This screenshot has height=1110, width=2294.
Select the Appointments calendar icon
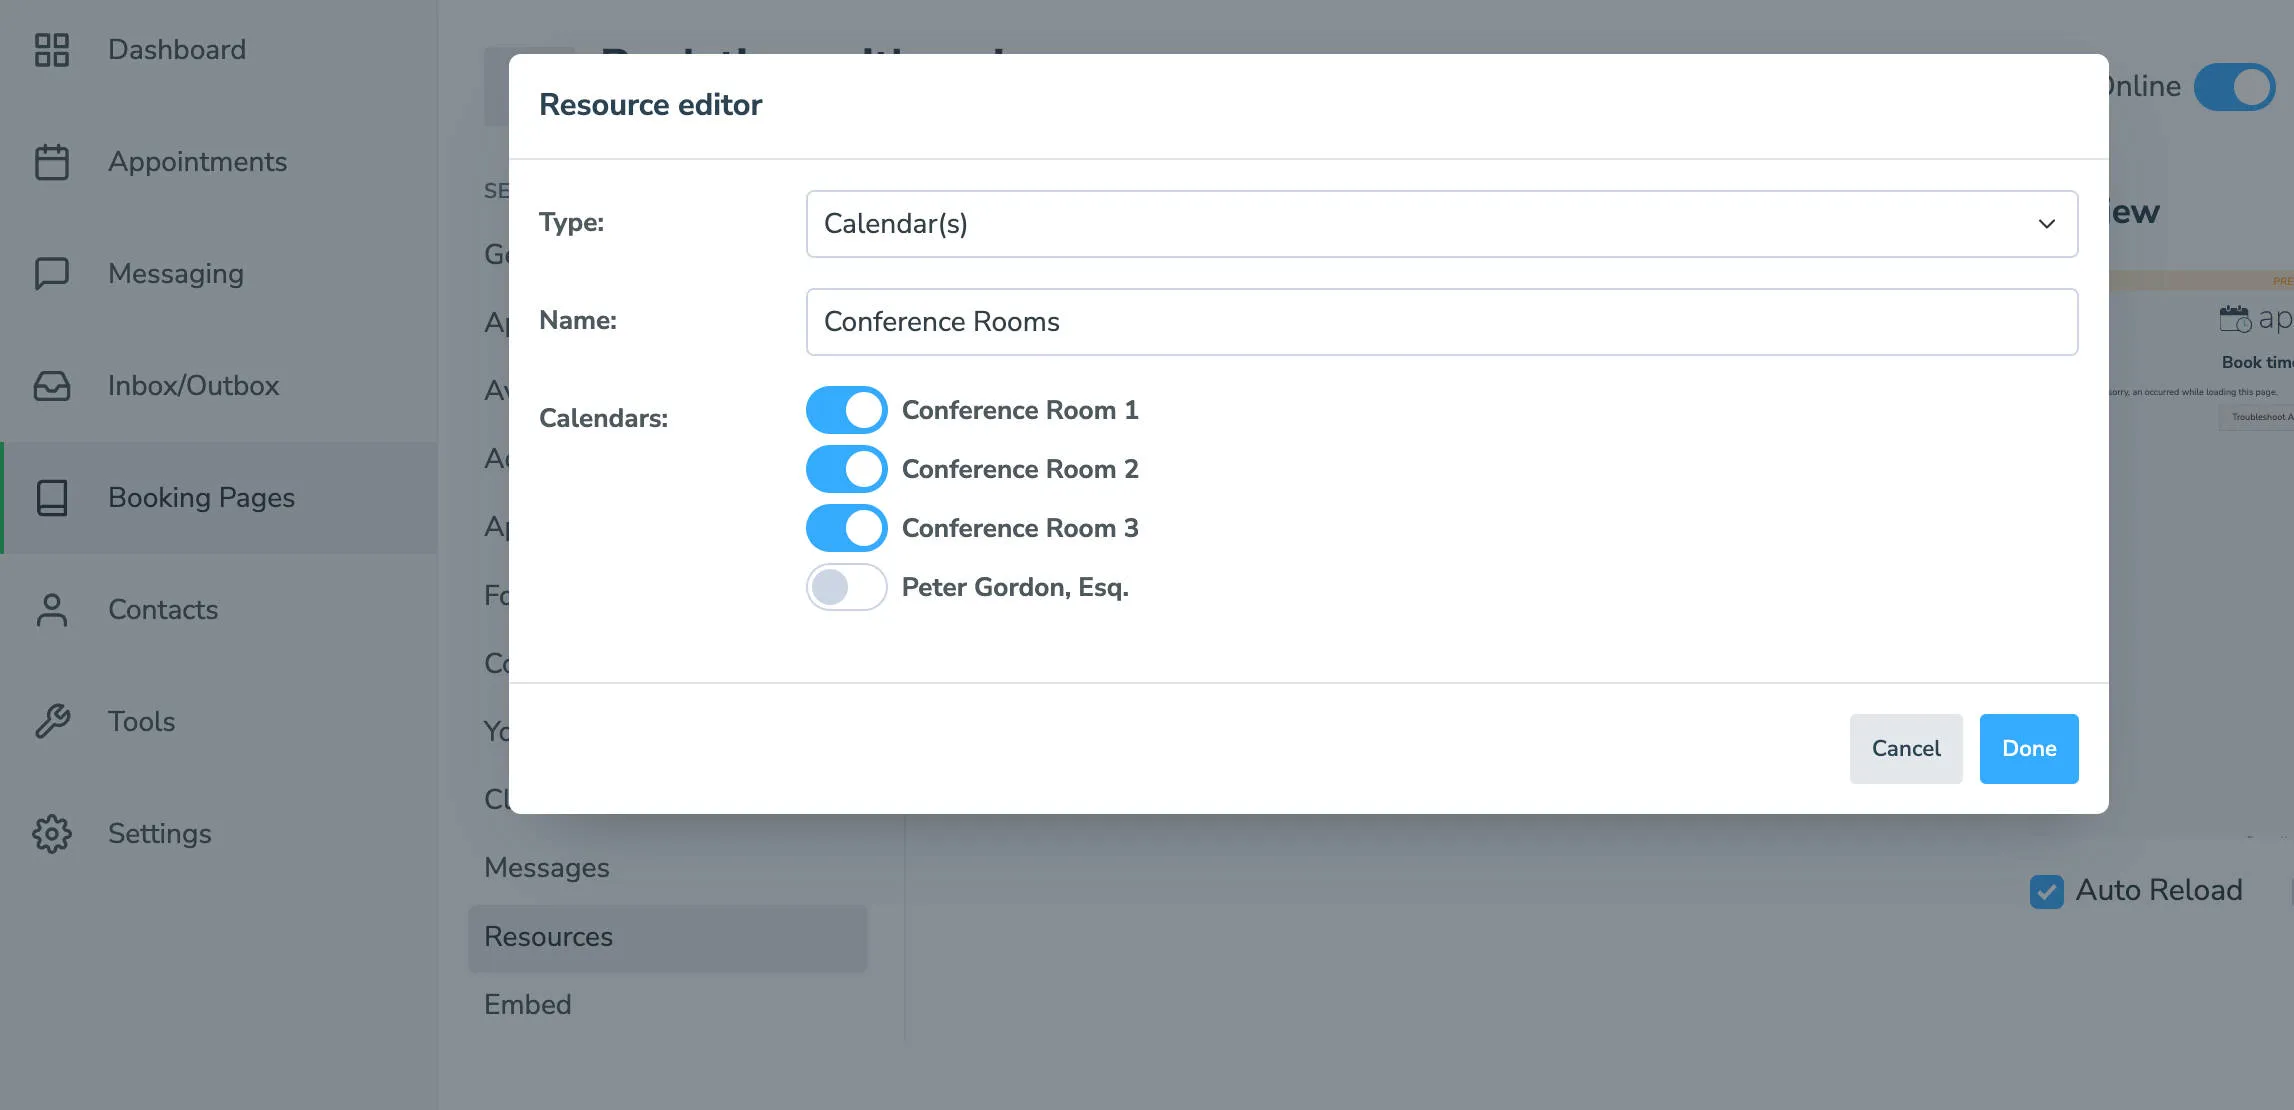[52, 161]
